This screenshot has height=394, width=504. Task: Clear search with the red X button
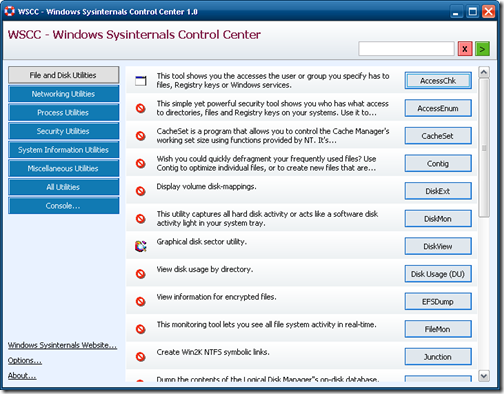[x=465, y=49]
